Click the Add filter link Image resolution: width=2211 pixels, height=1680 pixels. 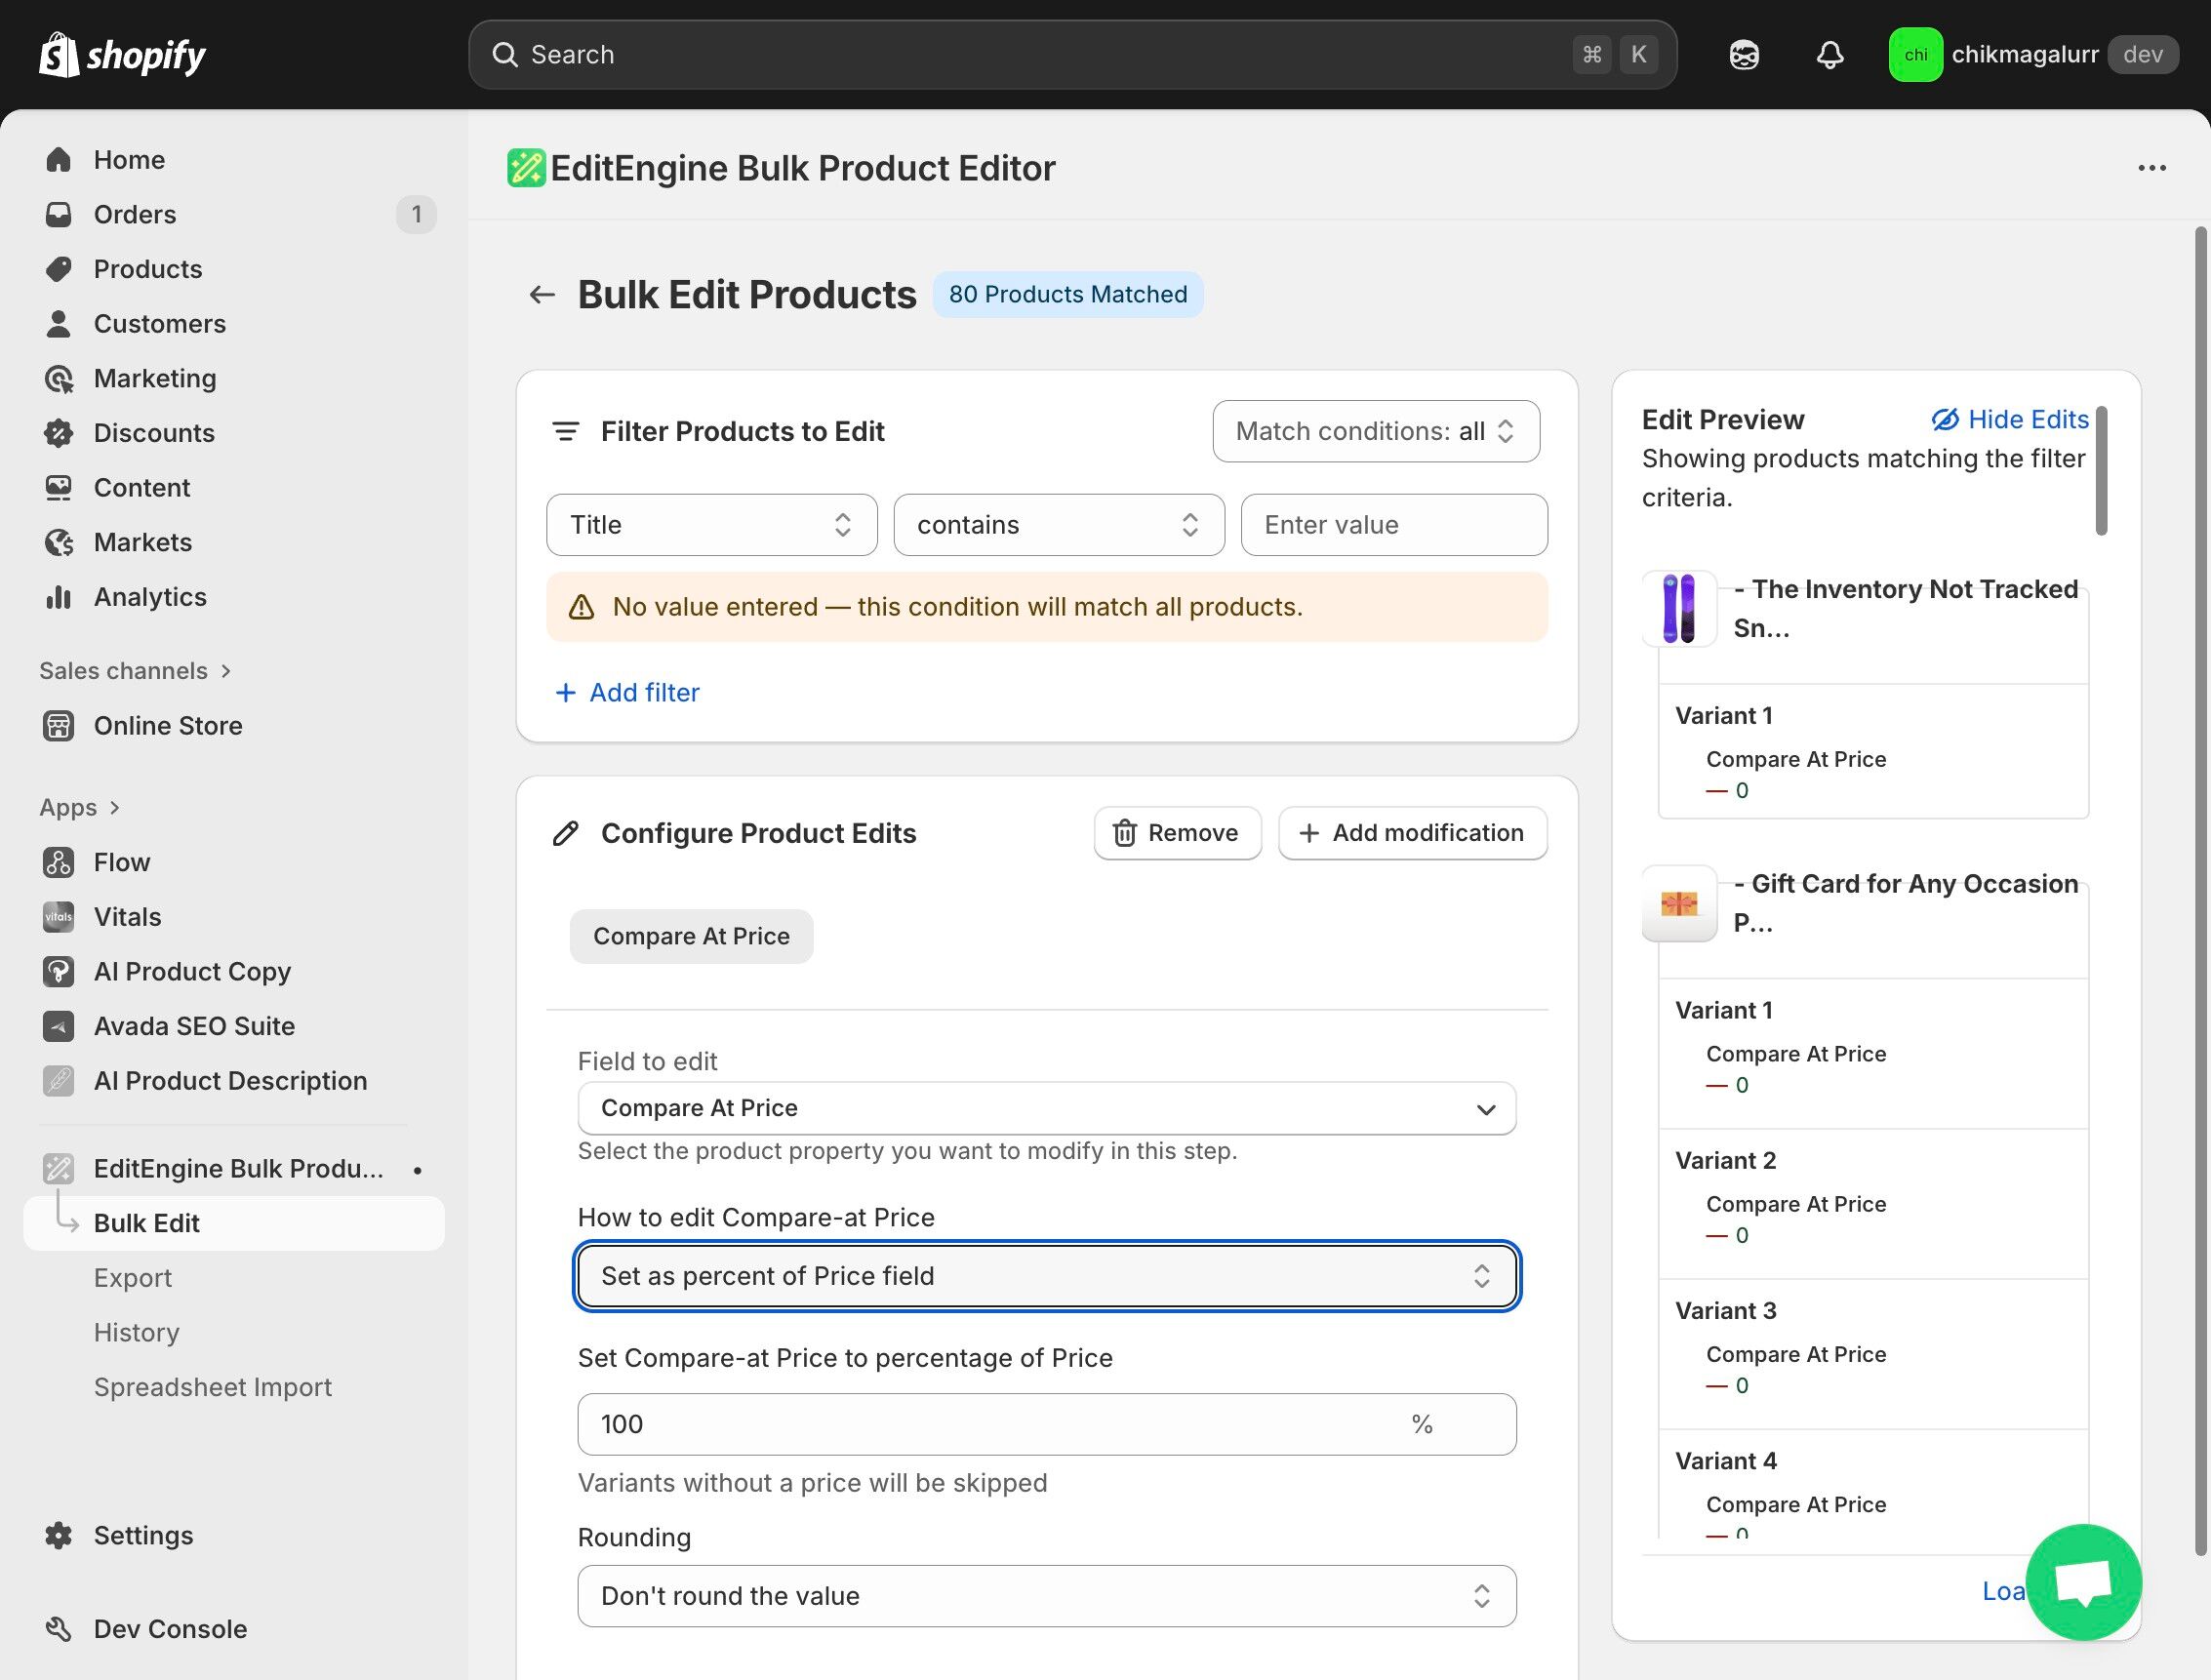pyautogui.click(x=627, y=692)
